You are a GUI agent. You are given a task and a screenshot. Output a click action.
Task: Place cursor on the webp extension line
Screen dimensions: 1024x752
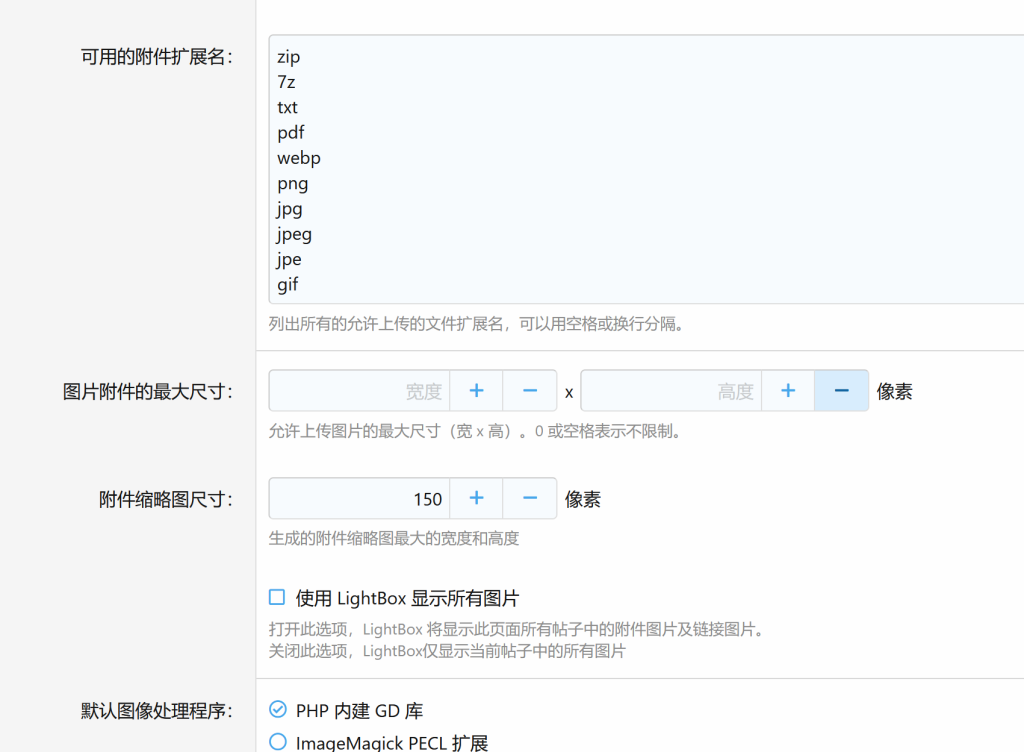click(x=299, y=158)
